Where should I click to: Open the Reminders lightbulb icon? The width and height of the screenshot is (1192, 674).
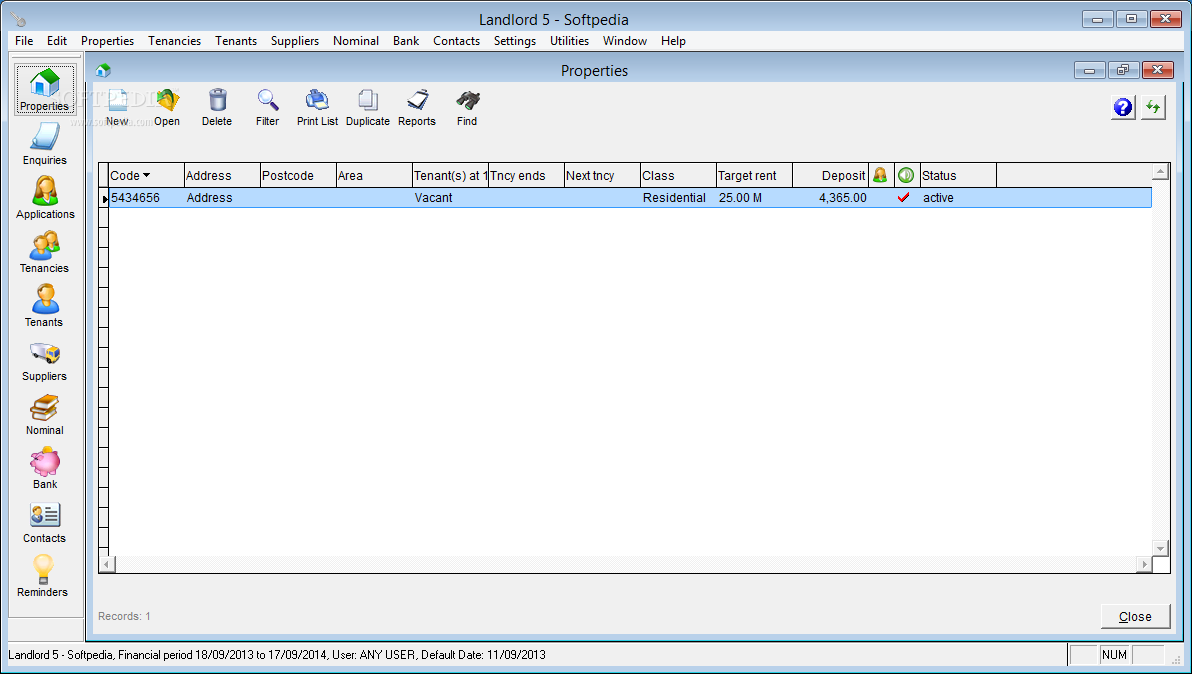coord(43,568)
